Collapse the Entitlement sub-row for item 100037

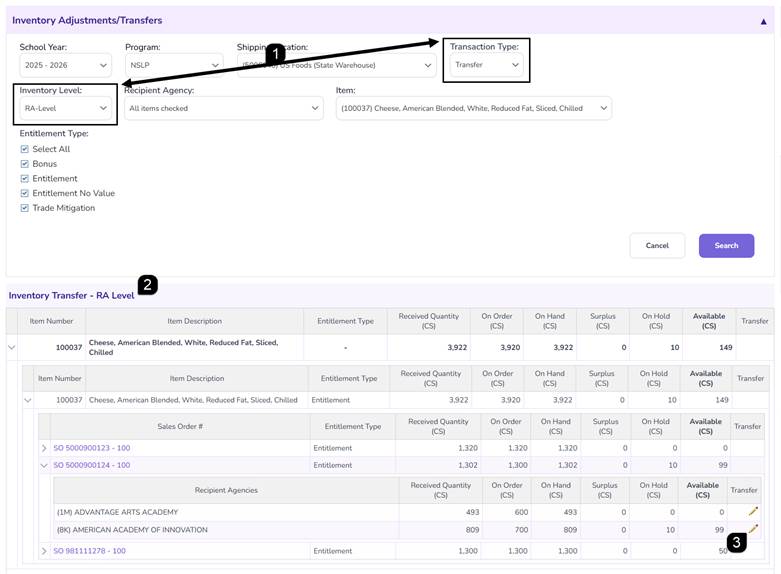pos(28,400)
